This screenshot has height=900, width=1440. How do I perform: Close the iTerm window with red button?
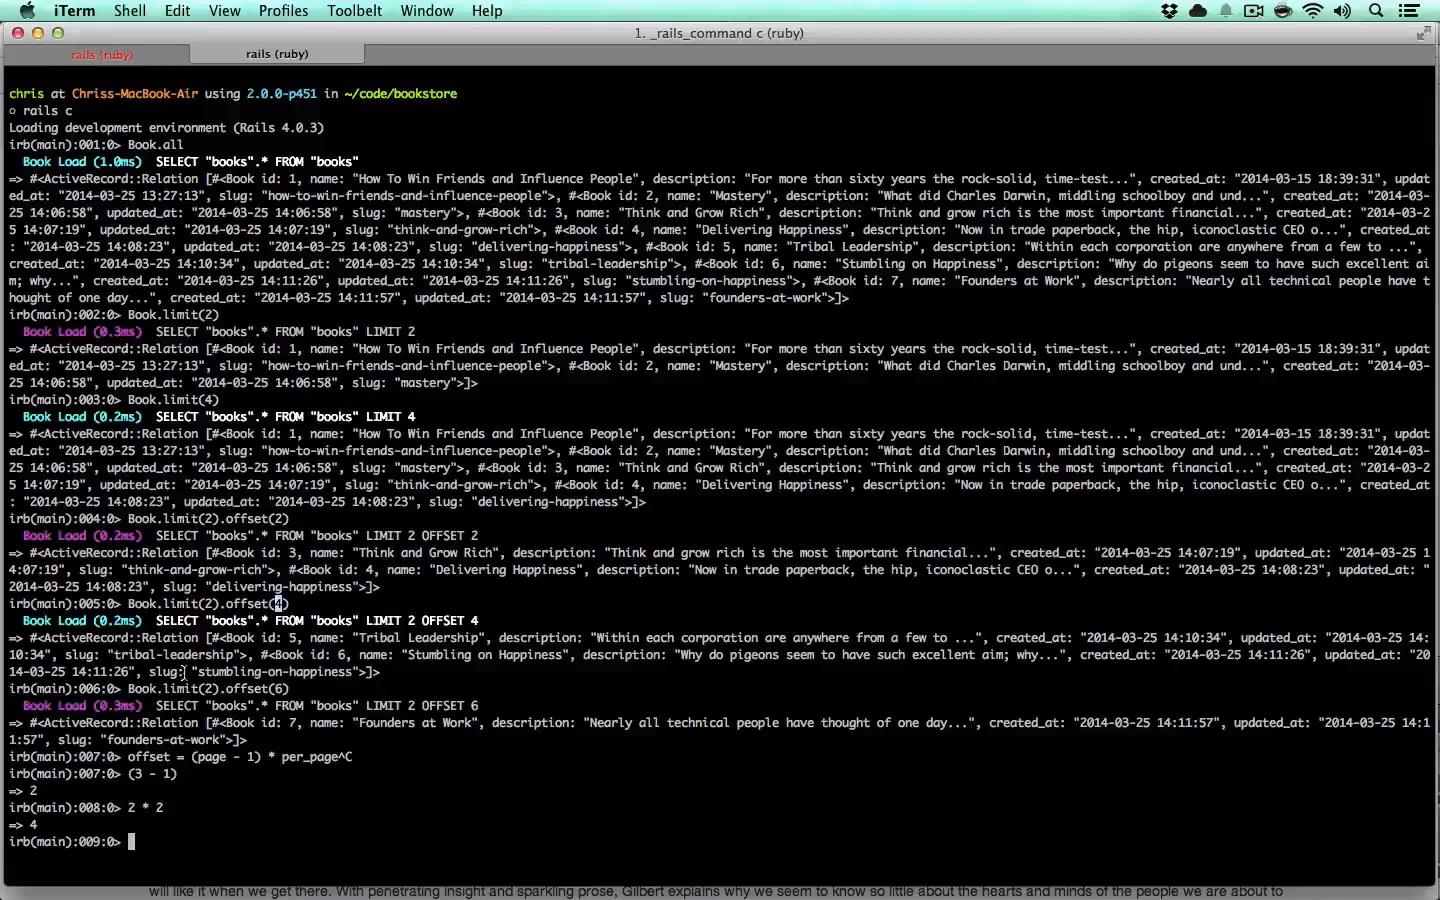(x=18, y=33)
